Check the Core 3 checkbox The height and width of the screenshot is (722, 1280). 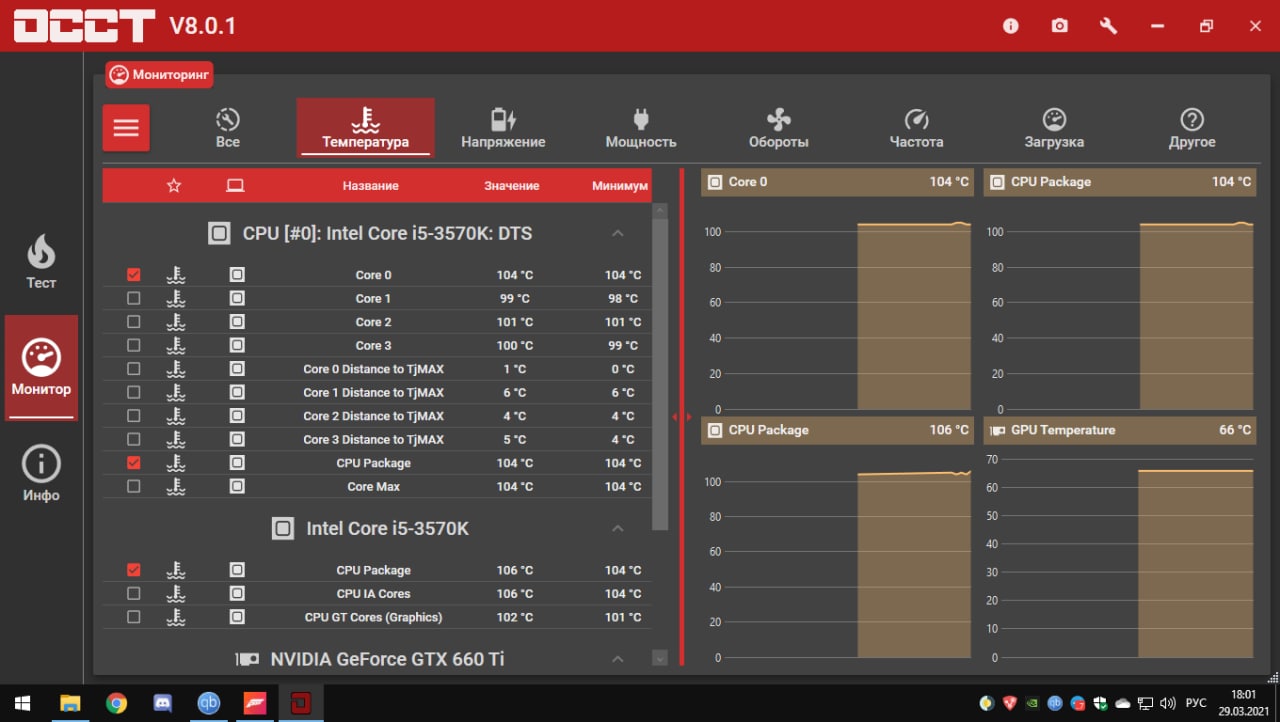(134, 345)
